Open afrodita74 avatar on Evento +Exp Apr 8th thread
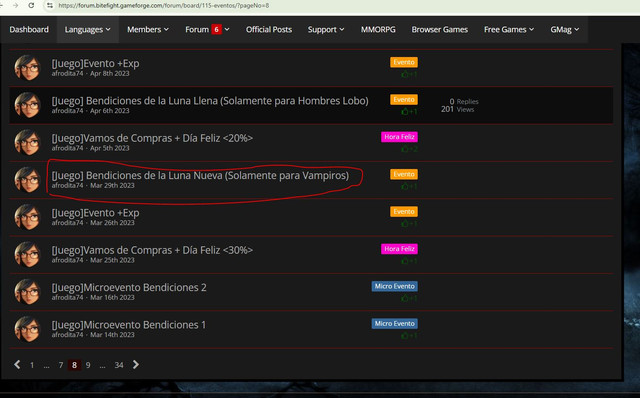640x398 pixels. pos(27,68)
